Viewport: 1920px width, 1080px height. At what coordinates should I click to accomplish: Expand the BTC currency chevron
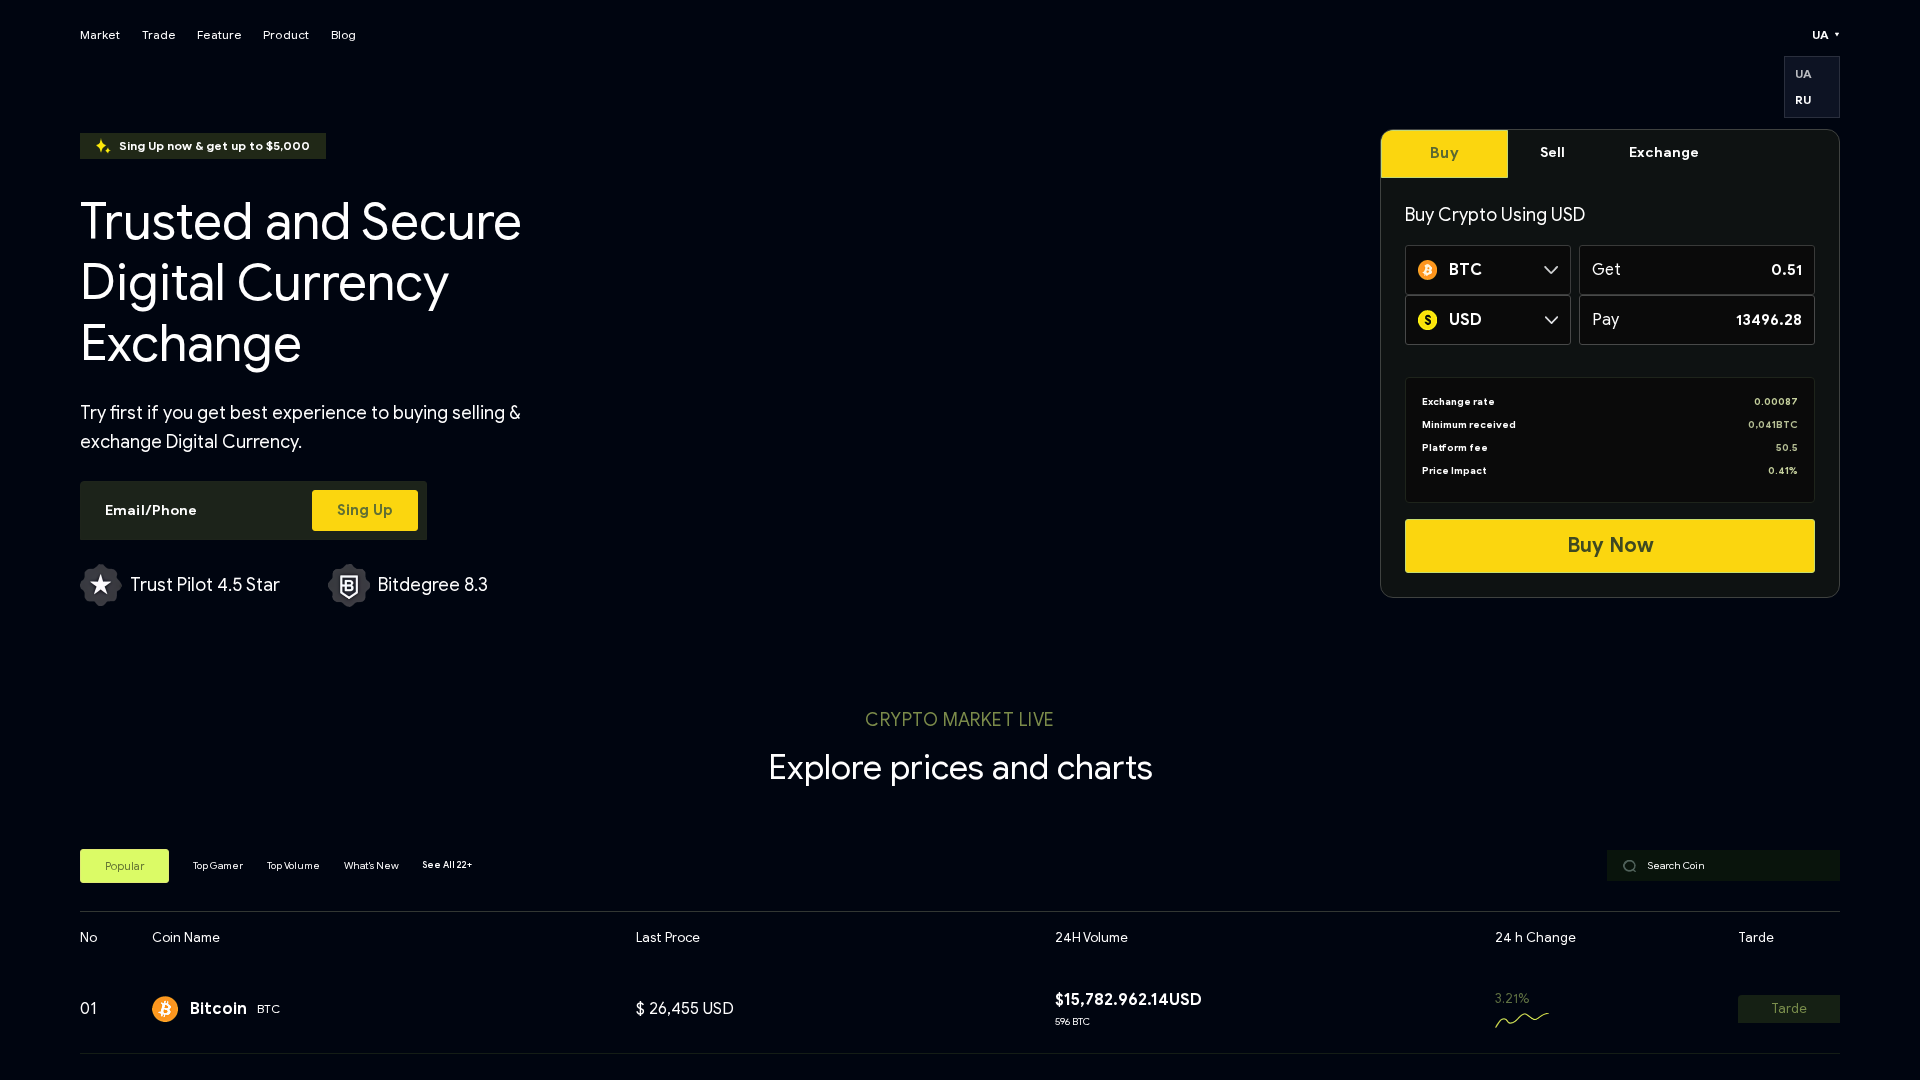1551,270
